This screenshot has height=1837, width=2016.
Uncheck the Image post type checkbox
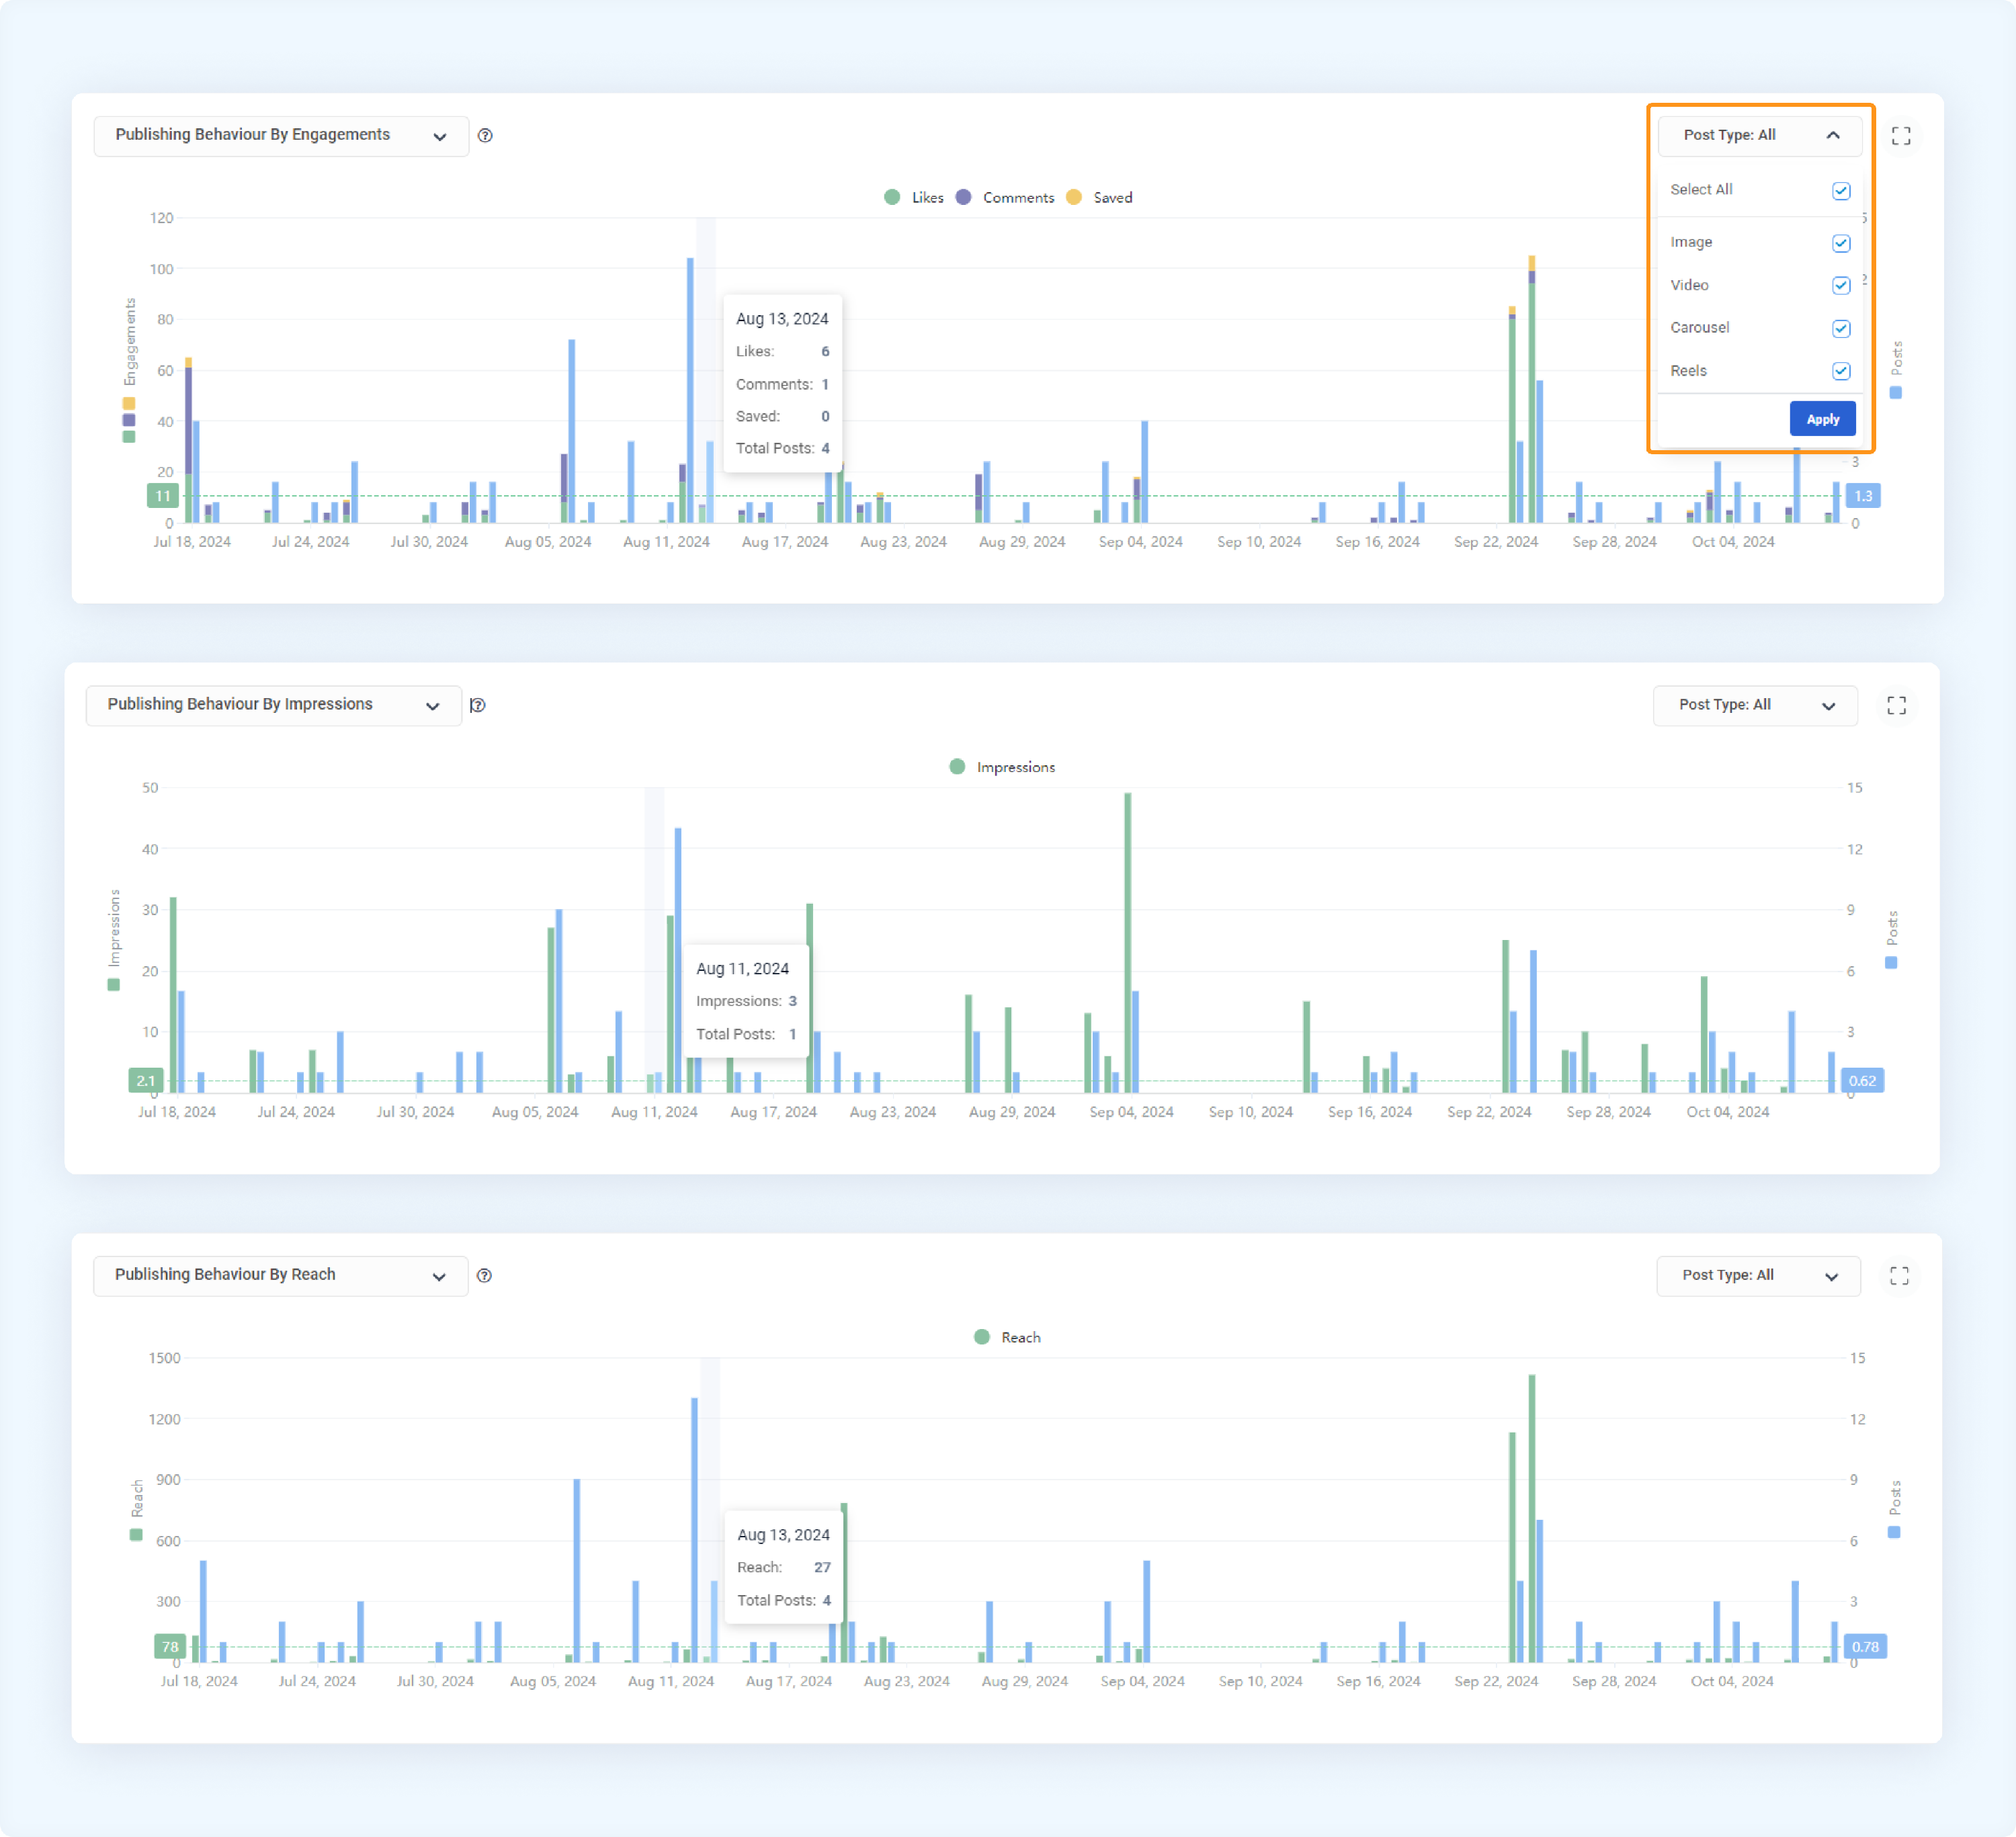click(1841, 243)
